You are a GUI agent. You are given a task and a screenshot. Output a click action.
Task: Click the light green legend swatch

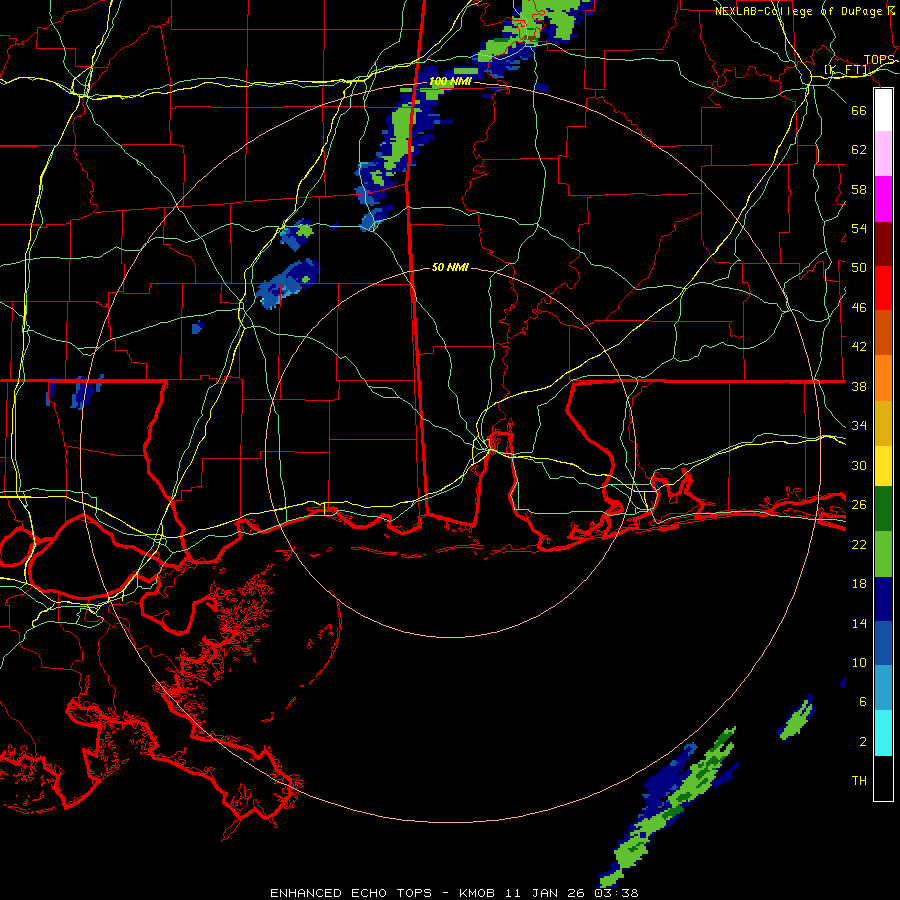883,554
